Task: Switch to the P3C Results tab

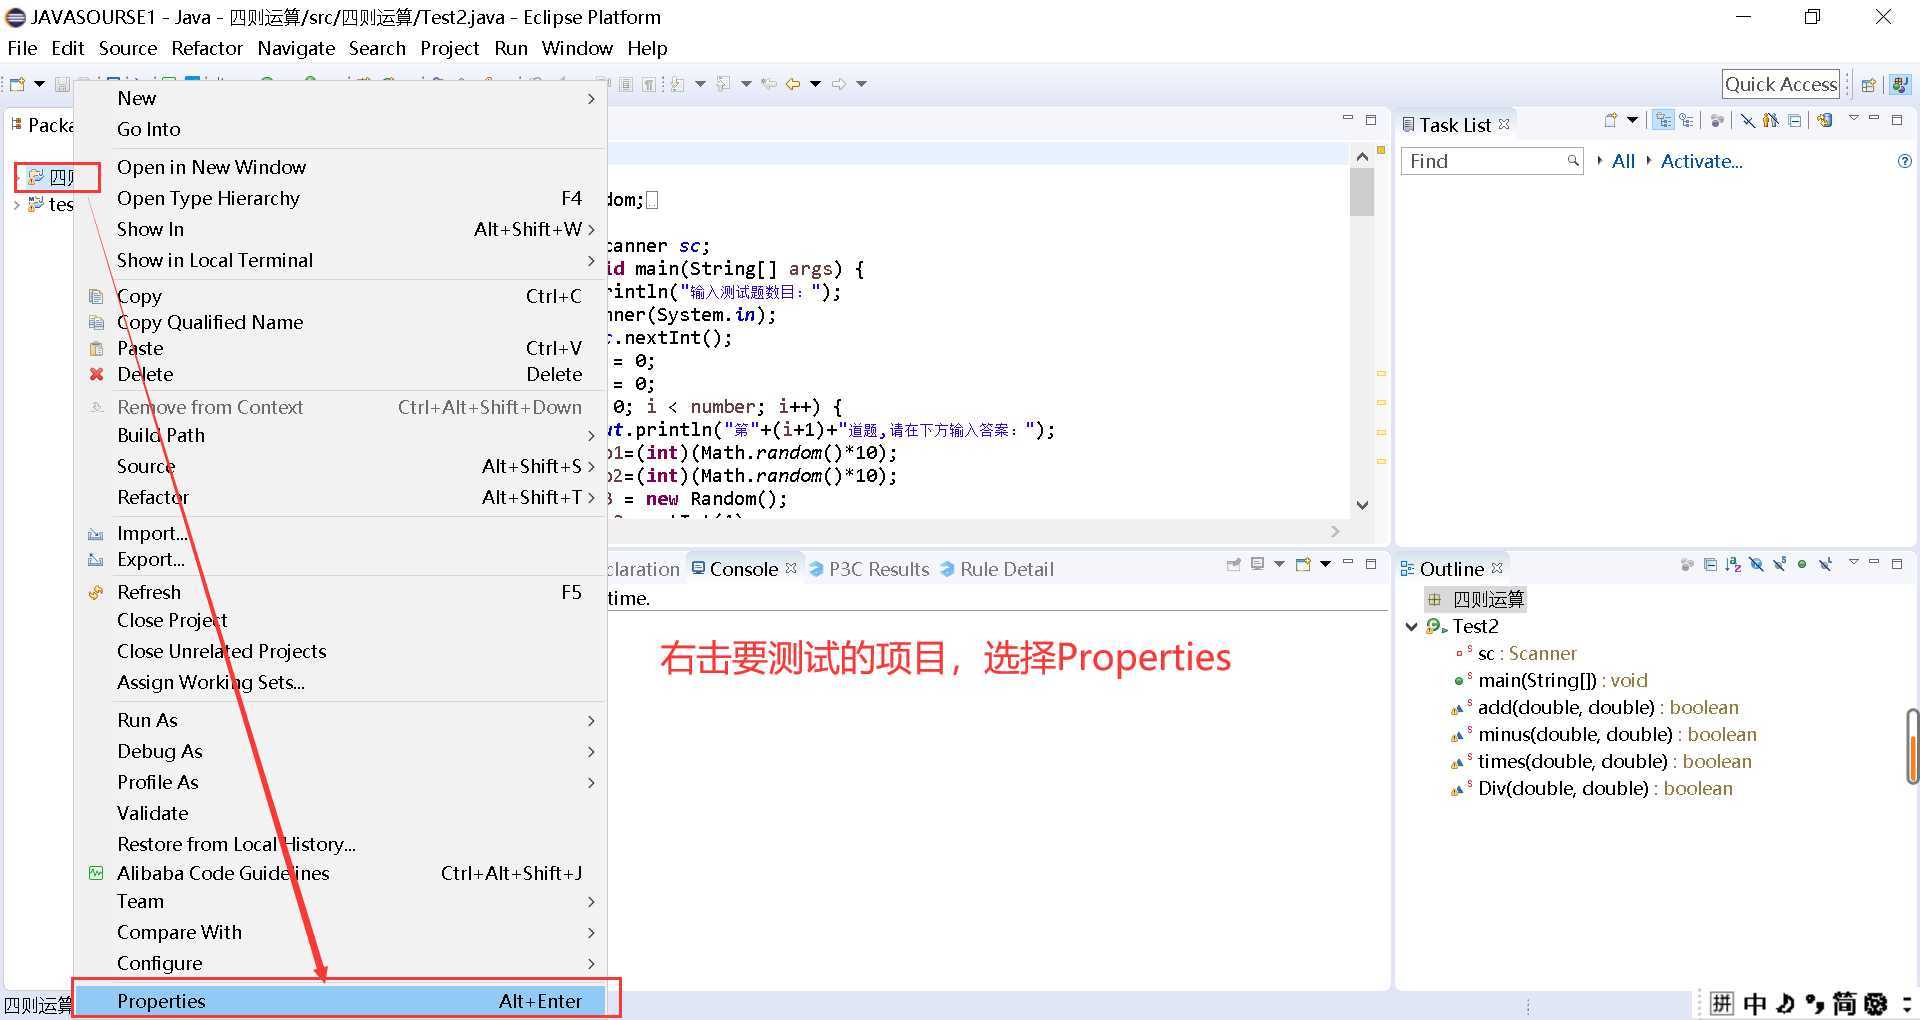Action: 869,568
